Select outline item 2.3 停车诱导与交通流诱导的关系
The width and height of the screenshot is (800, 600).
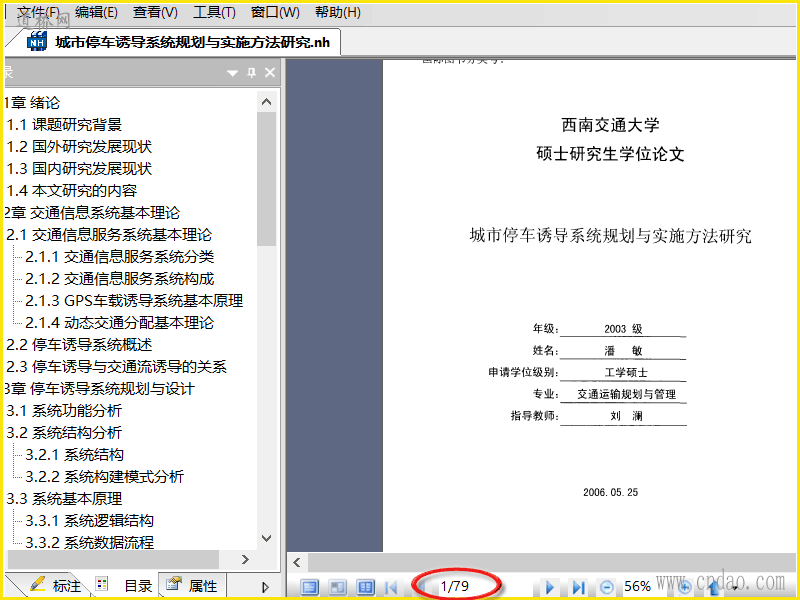(116, 366)
